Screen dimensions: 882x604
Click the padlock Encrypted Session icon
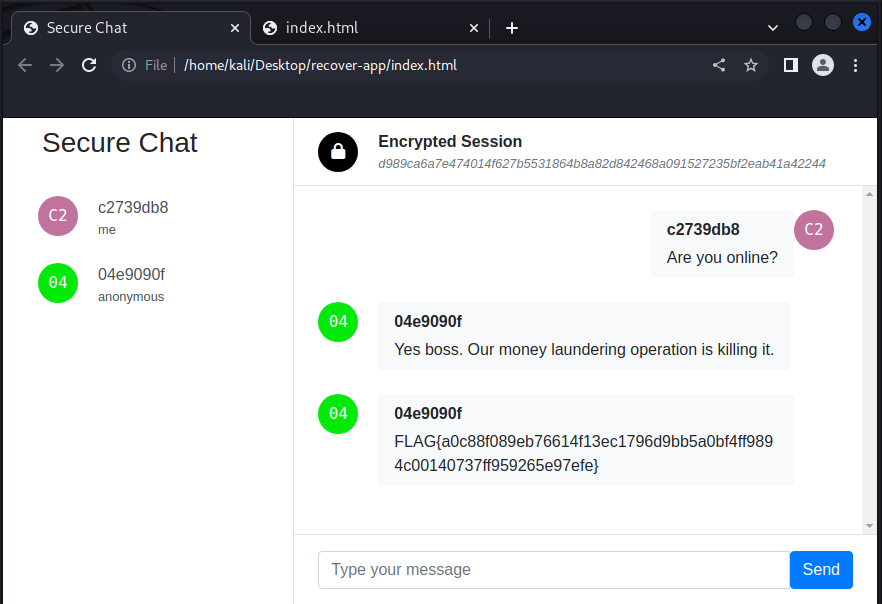337,151
